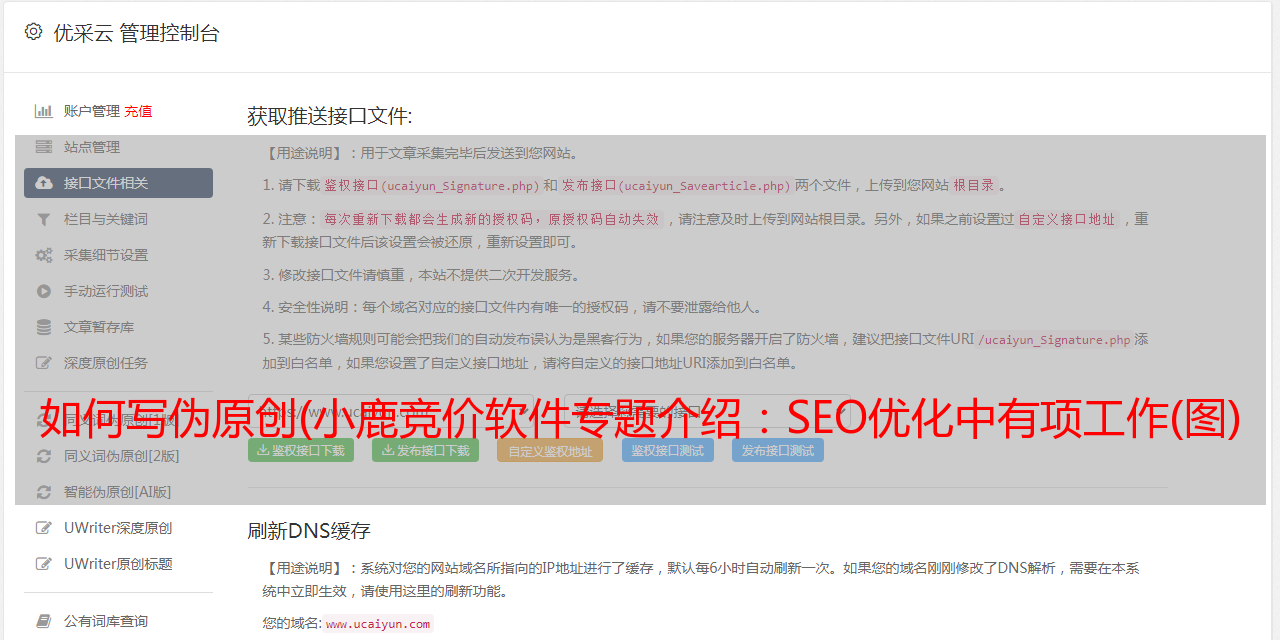Click the book icon for 公有词库查询
Viewport: 1280px width, 640px height.
pyautogui.click(x=44, y=621)
